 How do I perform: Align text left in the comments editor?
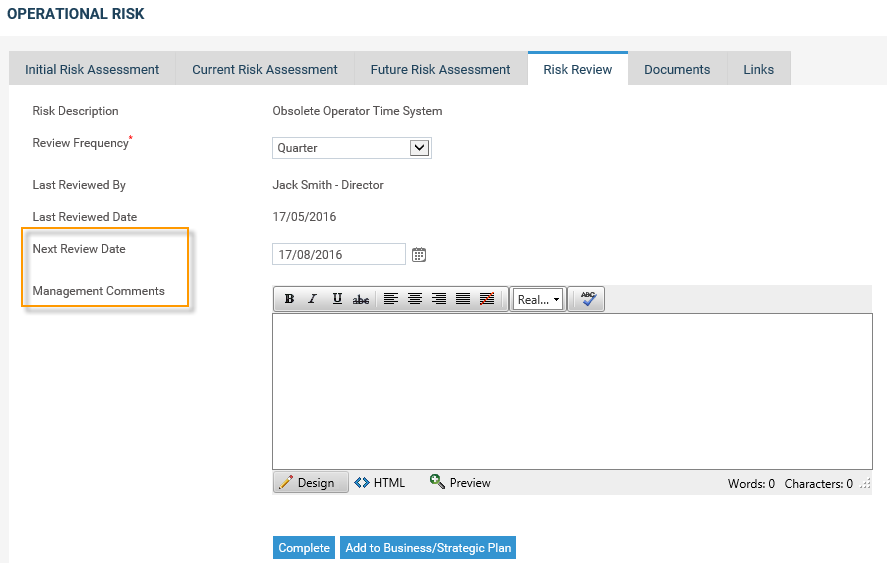point(391,299)
